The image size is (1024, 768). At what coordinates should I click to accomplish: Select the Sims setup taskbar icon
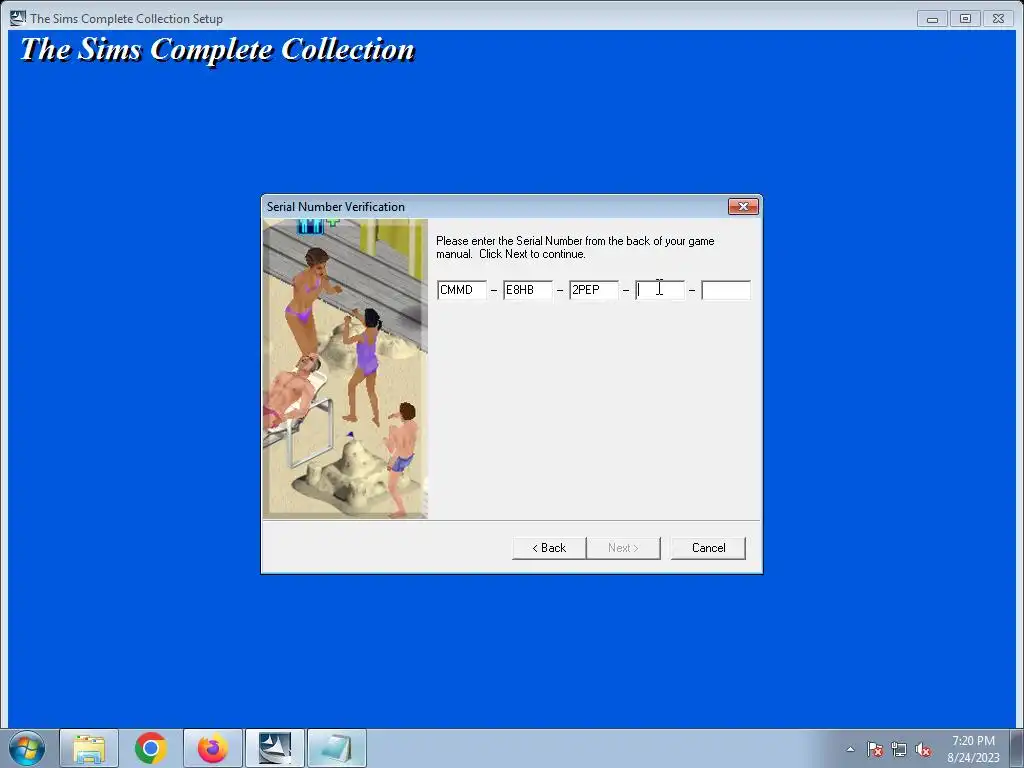point(275,748)
